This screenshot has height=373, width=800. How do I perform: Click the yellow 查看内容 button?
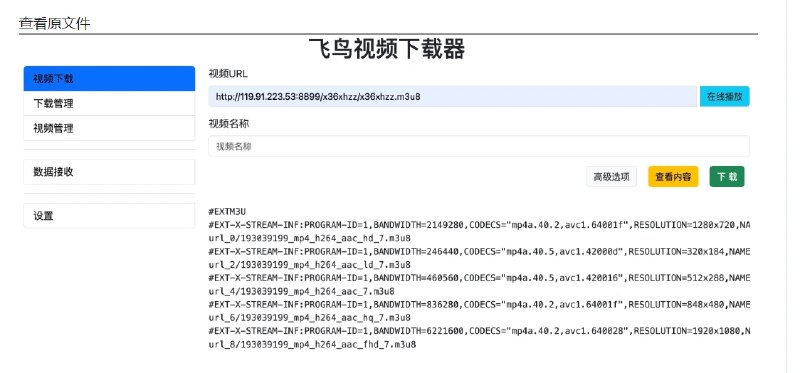pyautogui.click(x=673, y=177)
